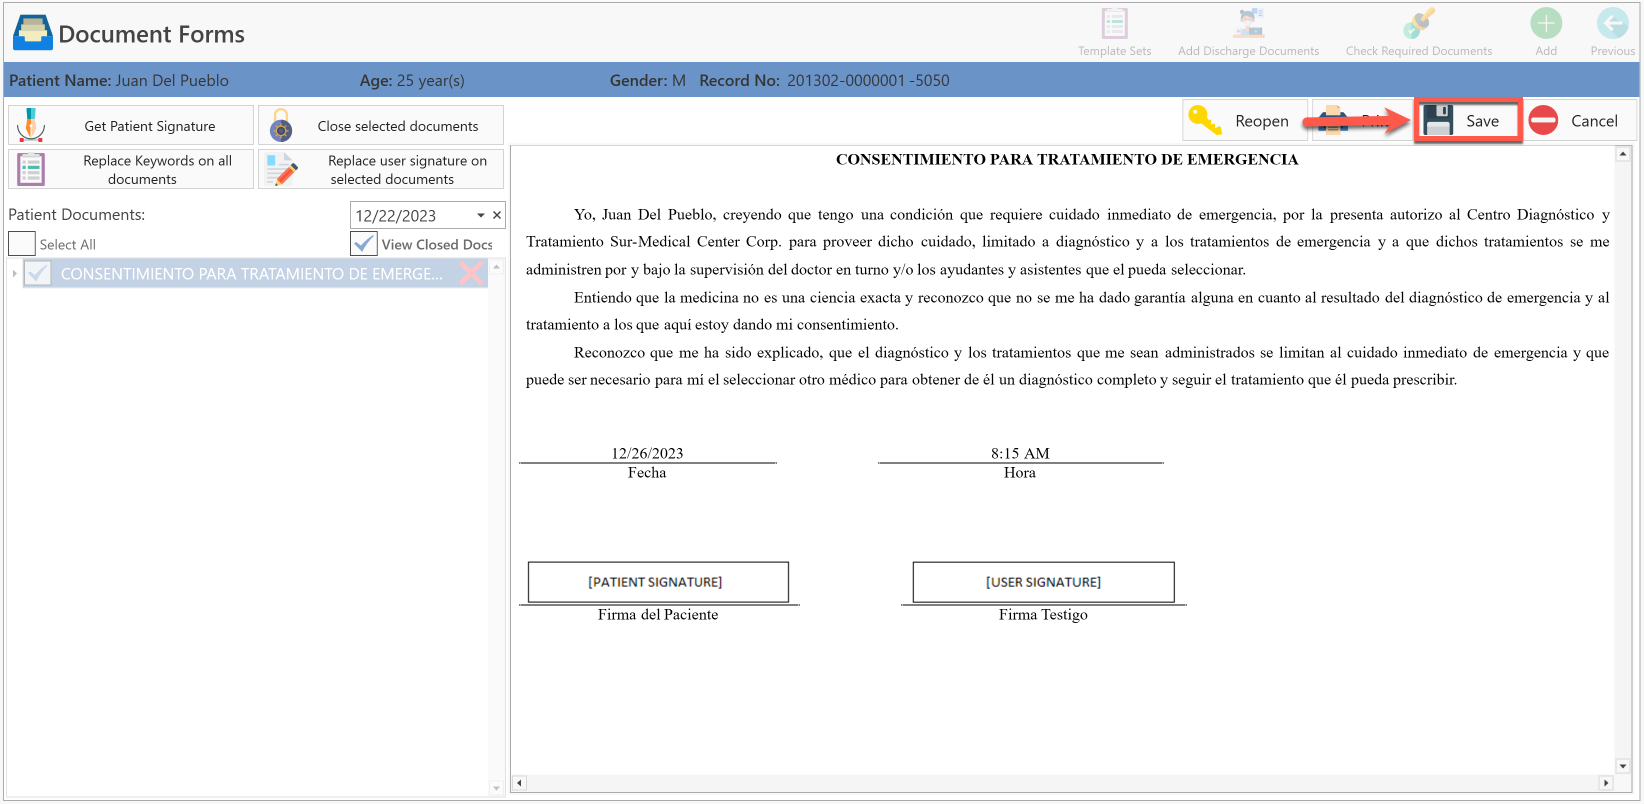
Task: Click Check Required Documents icon
Action: (x=1418, y=23)
